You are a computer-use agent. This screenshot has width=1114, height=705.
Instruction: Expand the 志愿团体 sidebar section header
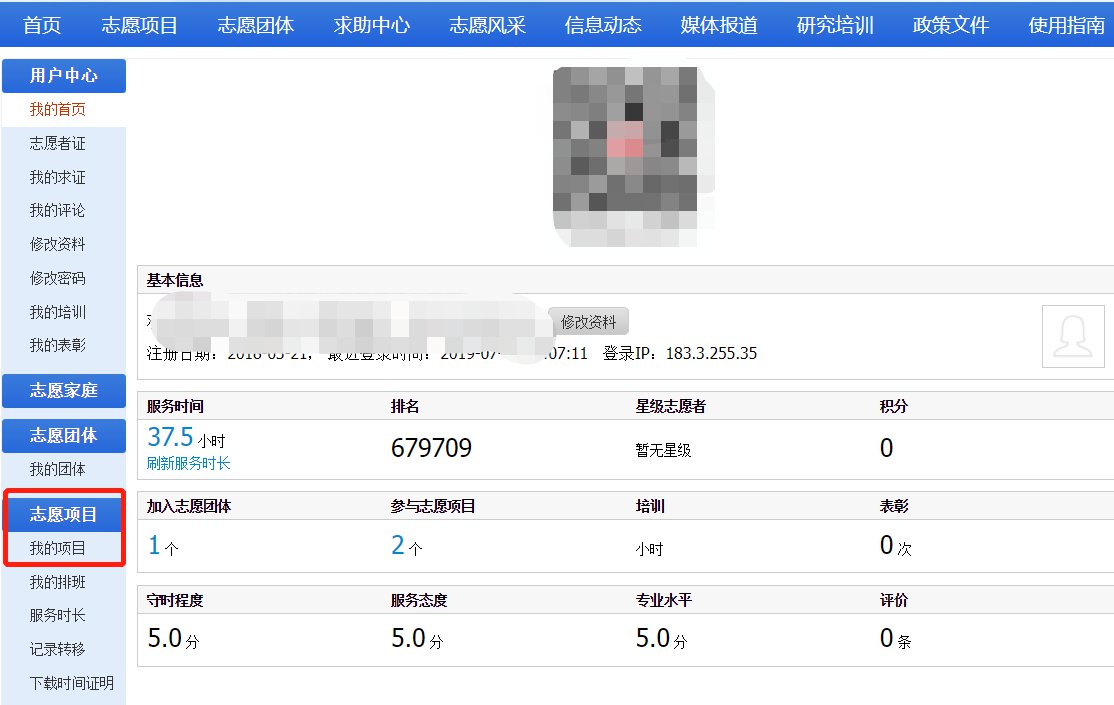click(64, 435)
